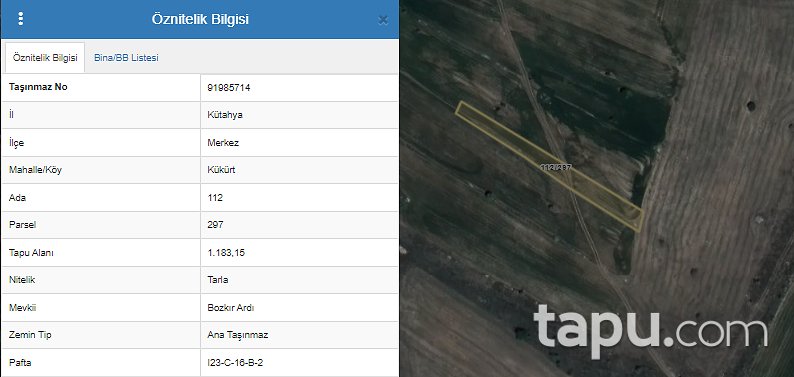
Task: Click the panel title Öznitelik Bilgisi header text
Action: pos(200,20)
